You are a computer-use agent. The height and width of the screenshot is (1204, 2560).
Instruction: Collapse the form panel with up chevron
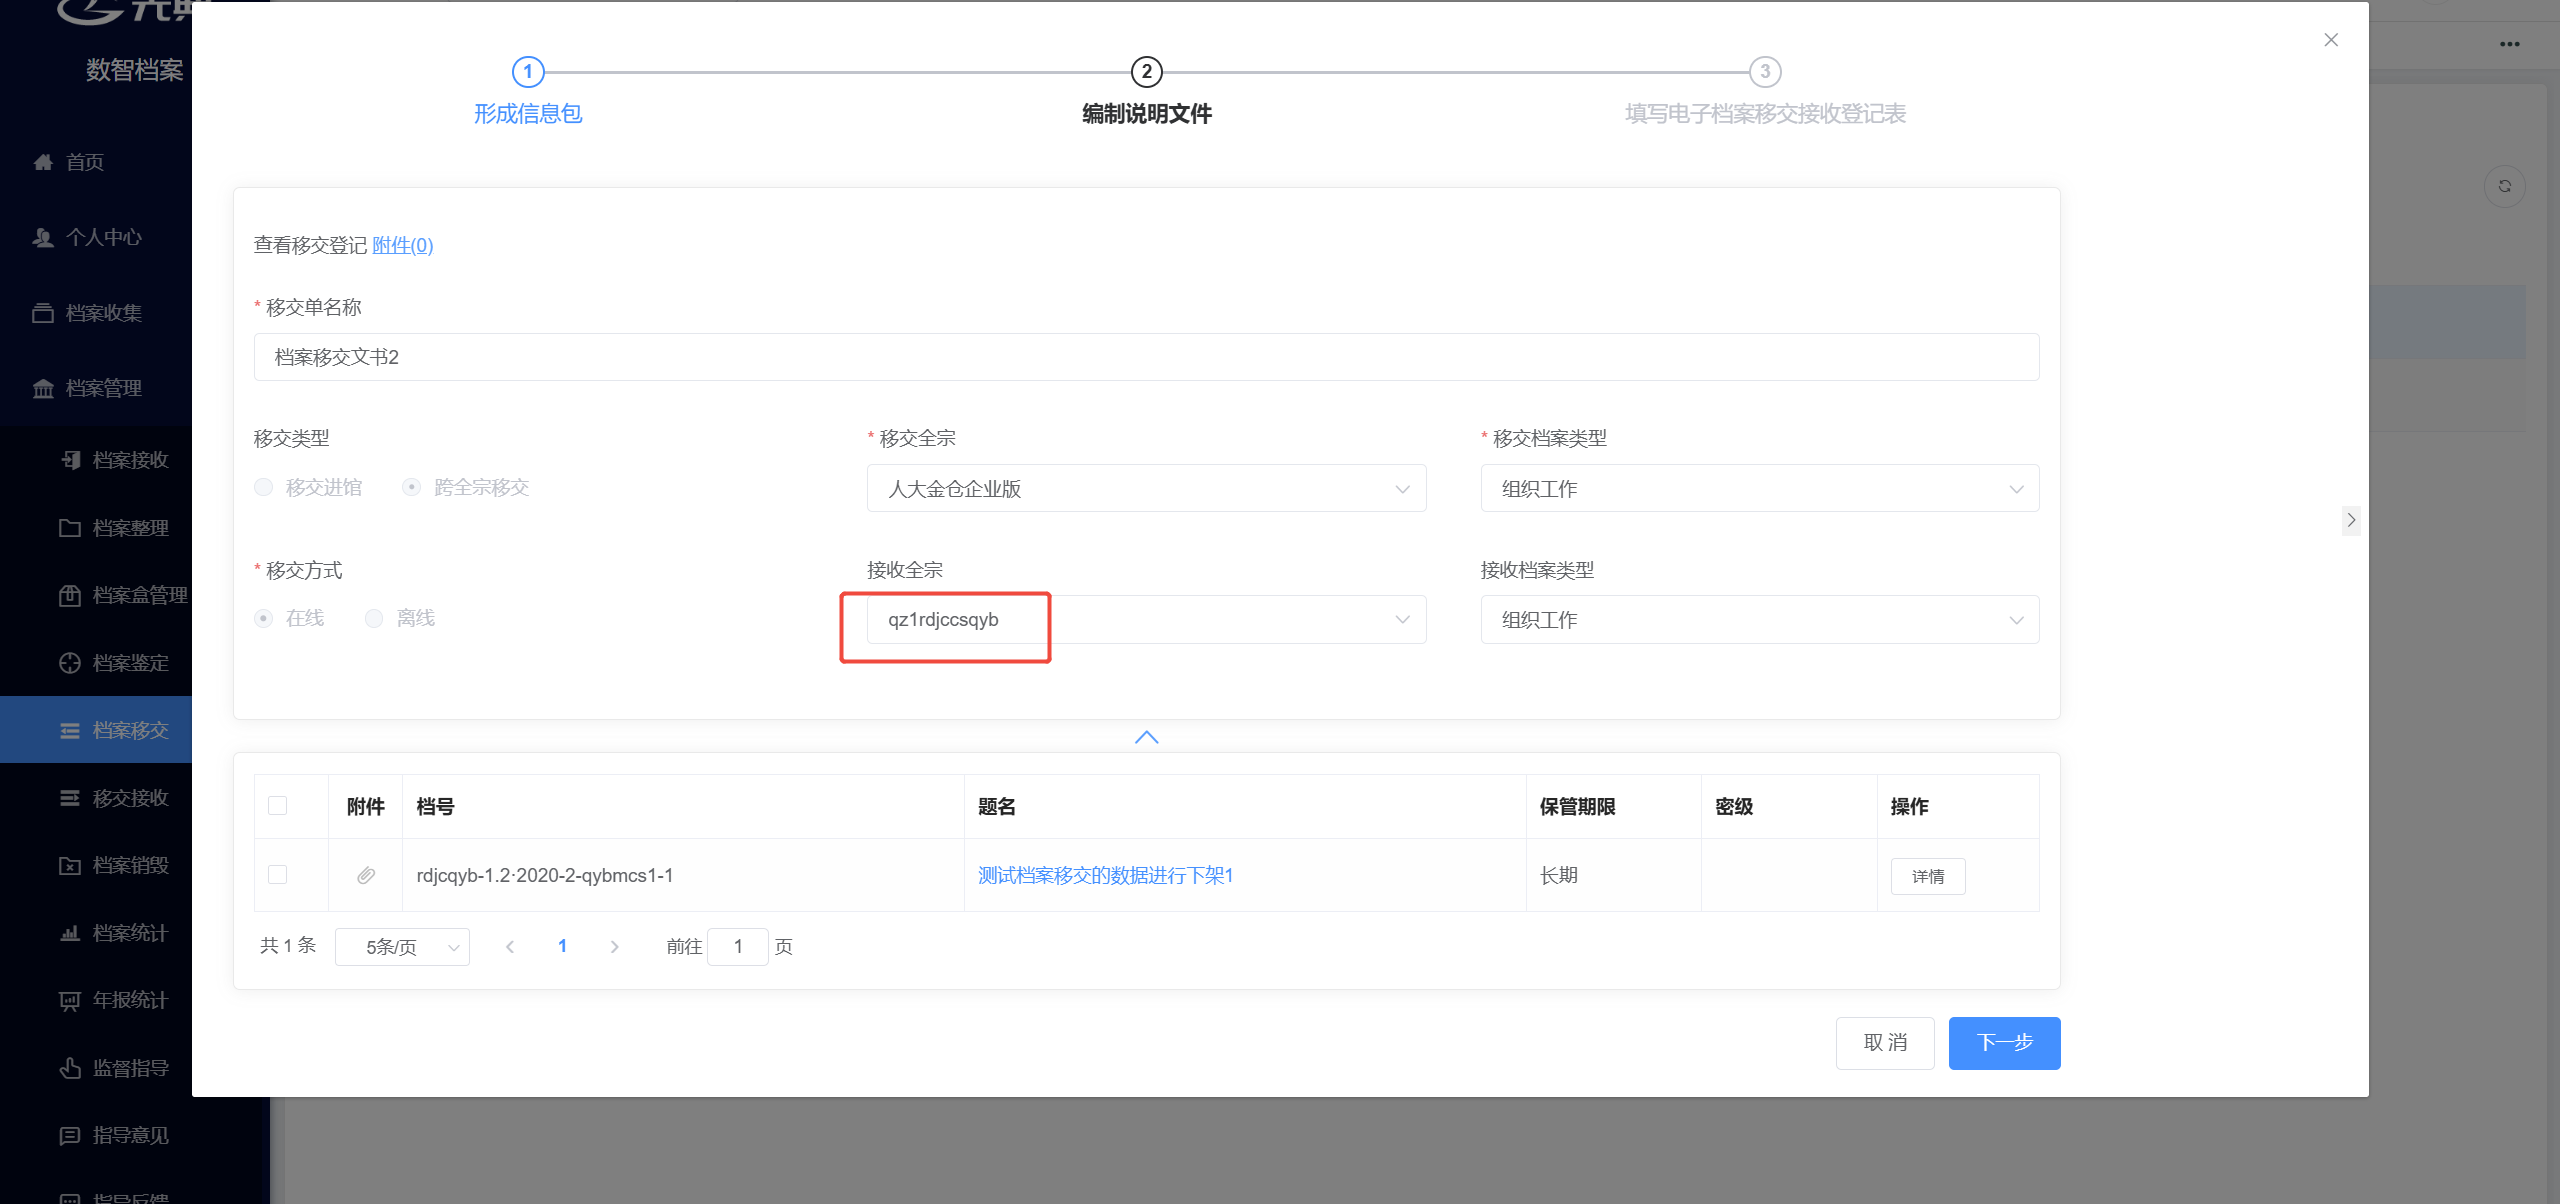(x=1147, y=737)
